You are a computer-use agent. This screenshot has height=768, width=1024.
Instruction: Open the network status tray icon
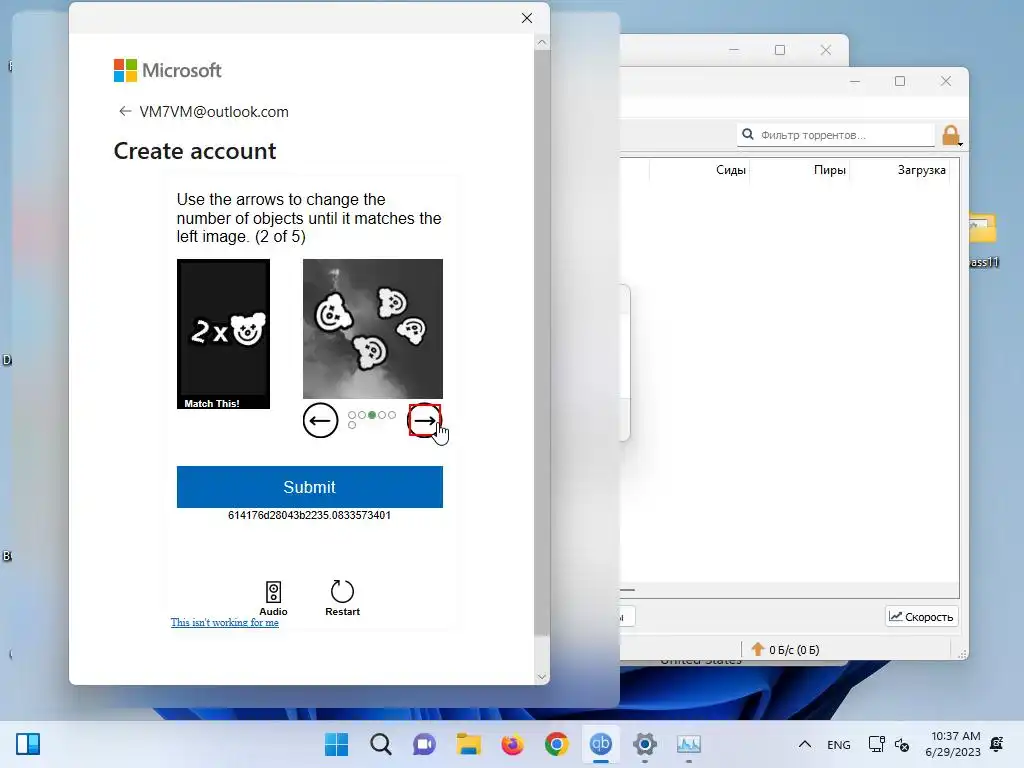[876, 744]
